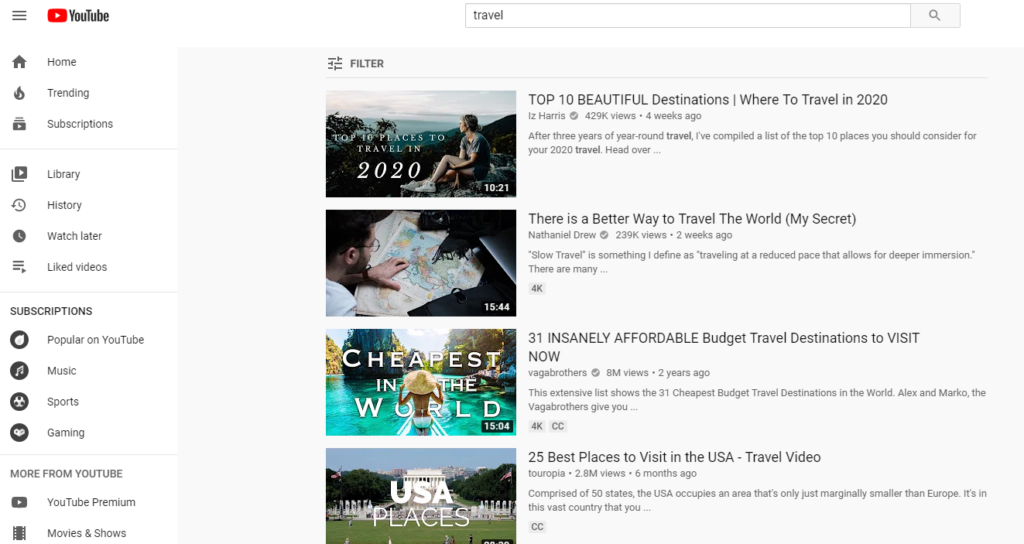Open Movies & Shows link
The width and height of the screenshot is (1024, 544).
click(88, 533)
